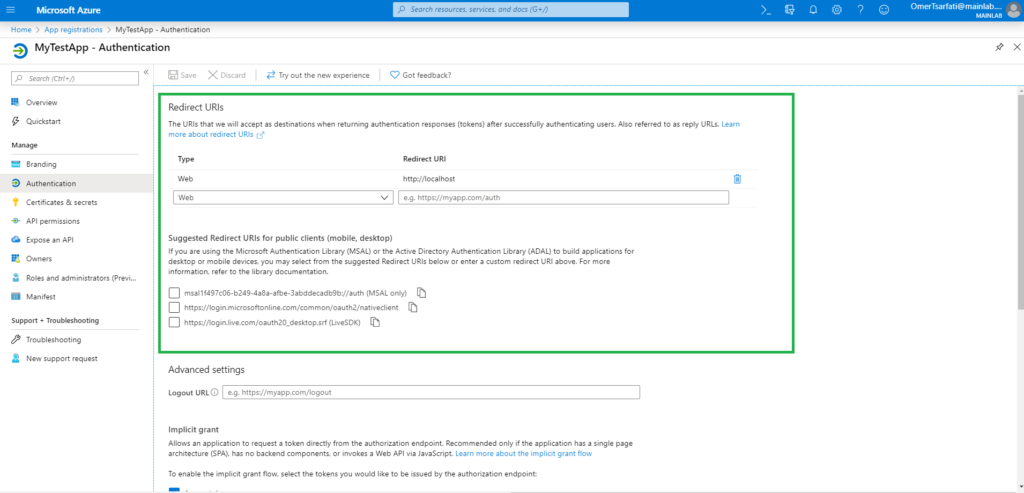Open Certificates & secrets in sidebar
The image size is (1024, 493).
click(x=61, y=202)
